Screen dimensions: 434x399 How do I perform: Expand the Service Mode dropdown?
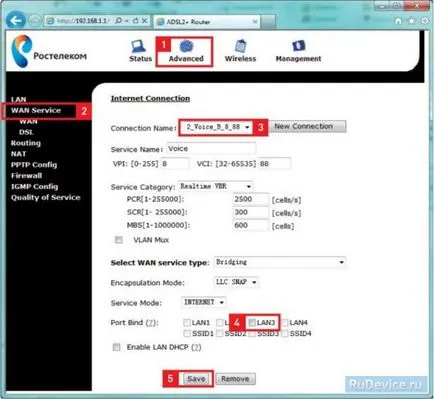click(x=204, y=302)
